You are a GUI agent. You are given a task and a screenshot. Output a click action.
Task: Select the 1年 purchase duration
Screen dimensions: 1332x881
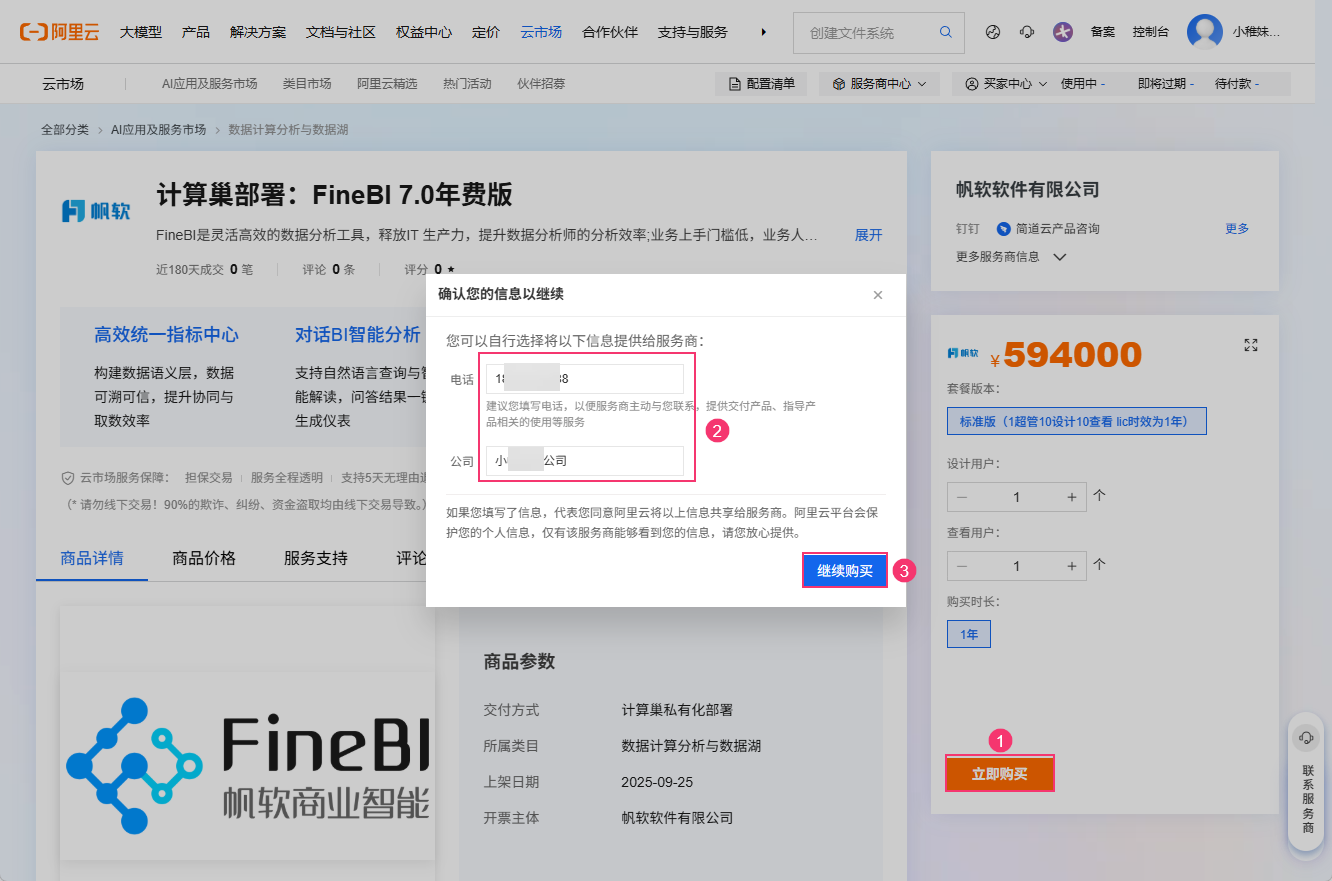[969, 634]
